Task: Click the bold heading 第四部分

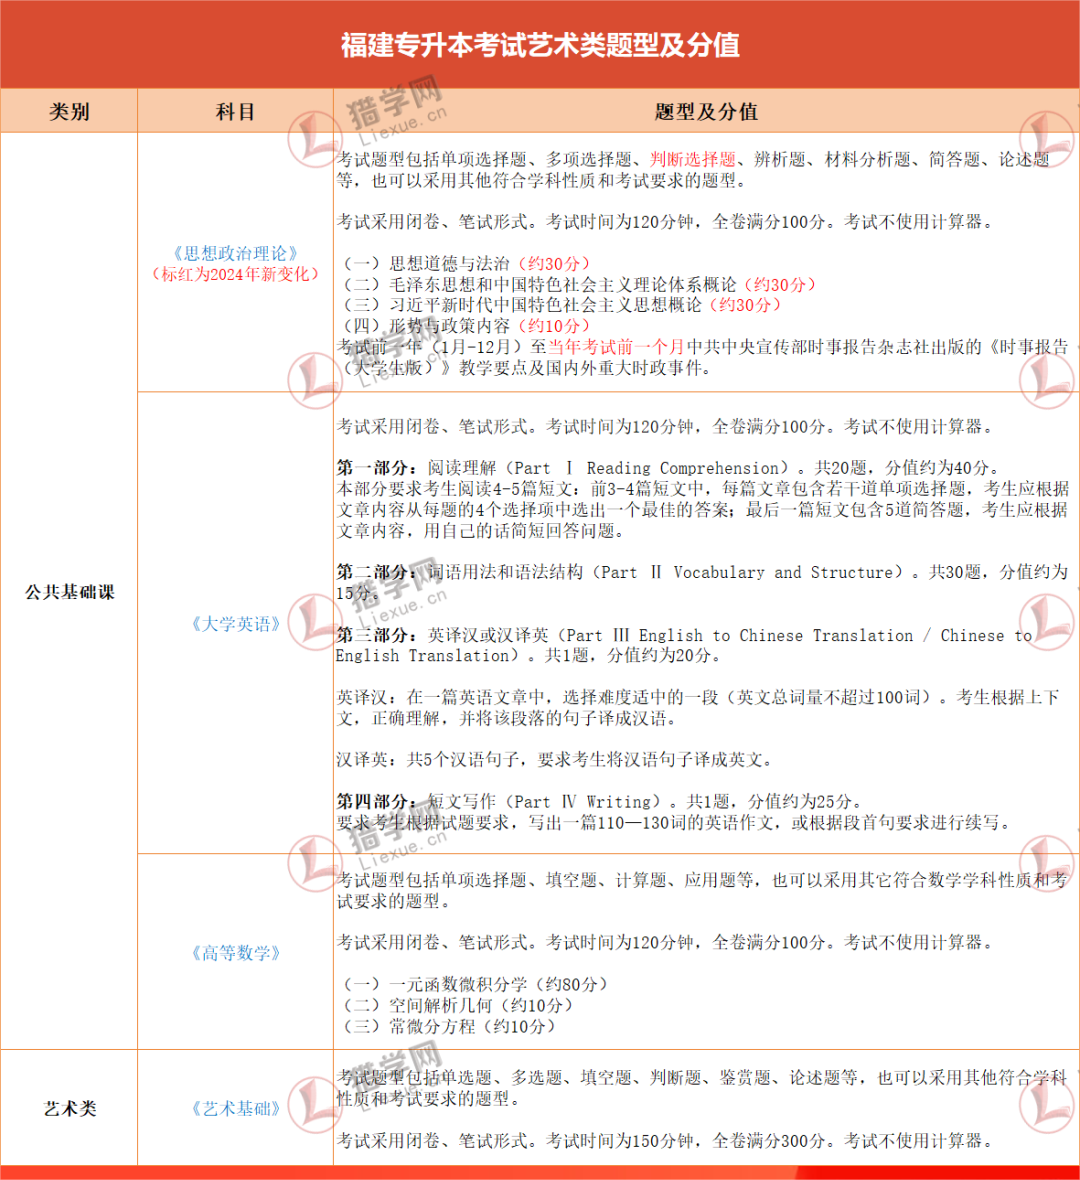Action: point(376,801)
